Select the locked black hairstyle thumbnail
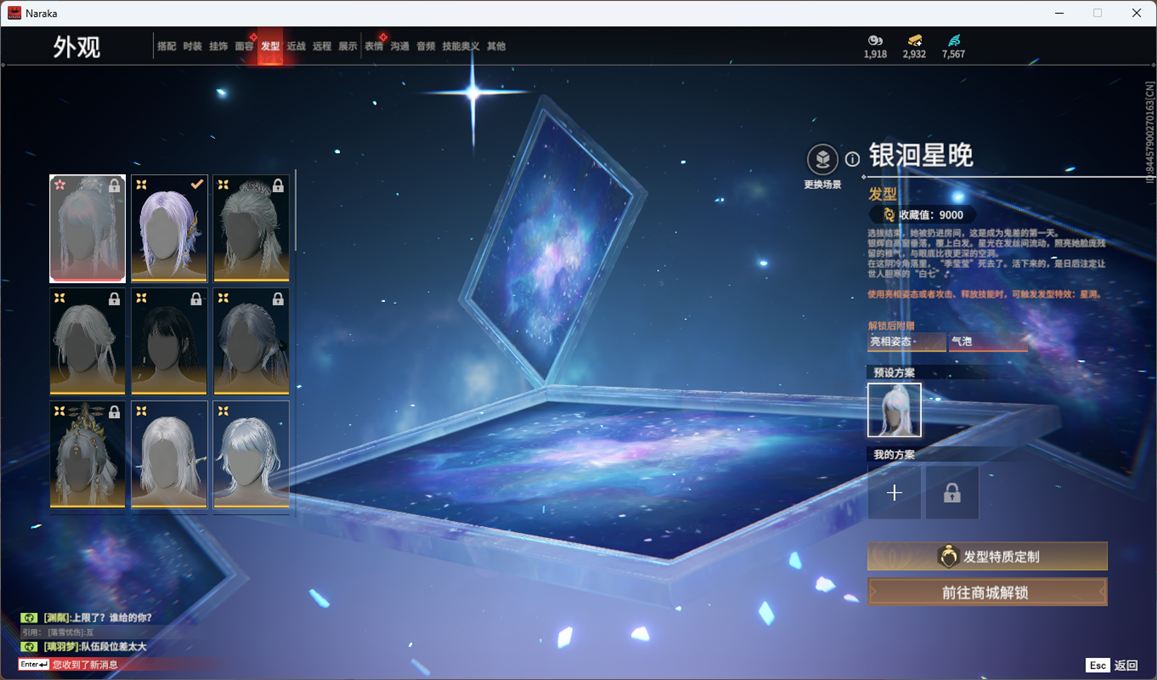Image resolution: width=1157 pixels, height=680 pixels. click(x=169, y=341)
